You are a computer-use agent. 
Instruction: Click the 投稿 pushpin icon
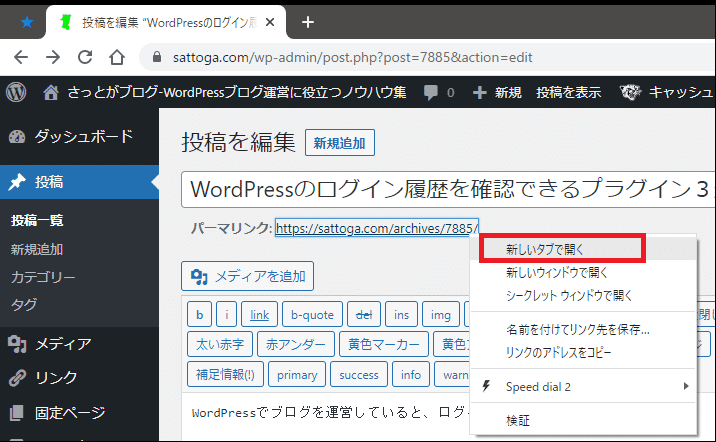point(17,182)
